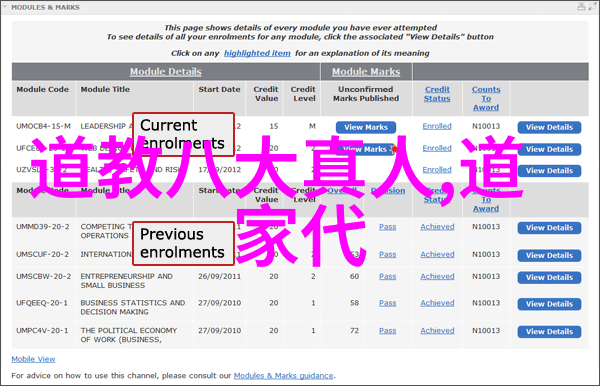Click View Details for UMSCUF-20-2
Viewport: 600px width, 386px height.
549,255
